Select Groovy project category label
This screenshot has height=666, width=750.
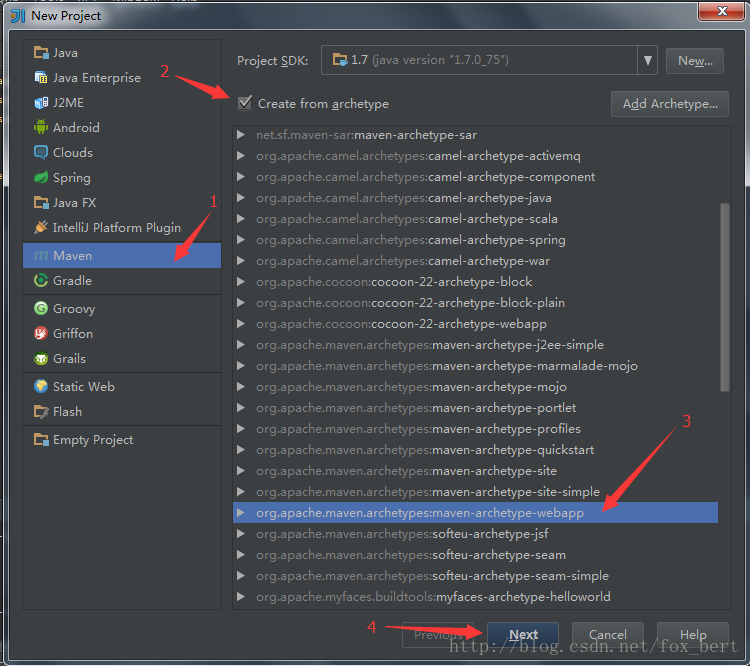(74, 309)
